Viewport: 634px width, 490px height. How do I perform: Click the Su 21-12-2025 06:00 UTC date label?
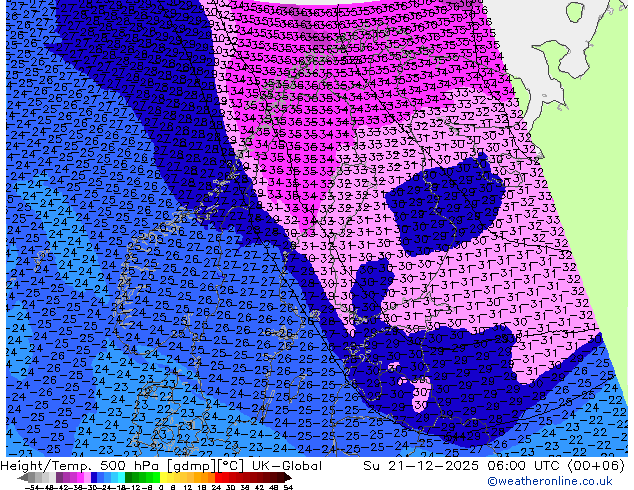click(494, 466)
